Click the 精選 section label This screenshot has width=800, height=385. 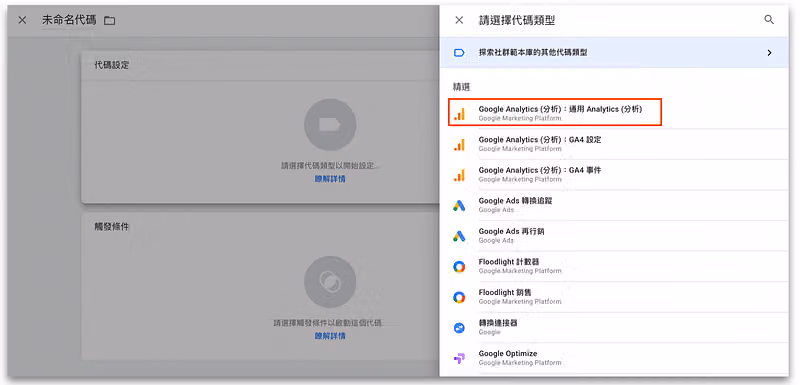point(461,87)
